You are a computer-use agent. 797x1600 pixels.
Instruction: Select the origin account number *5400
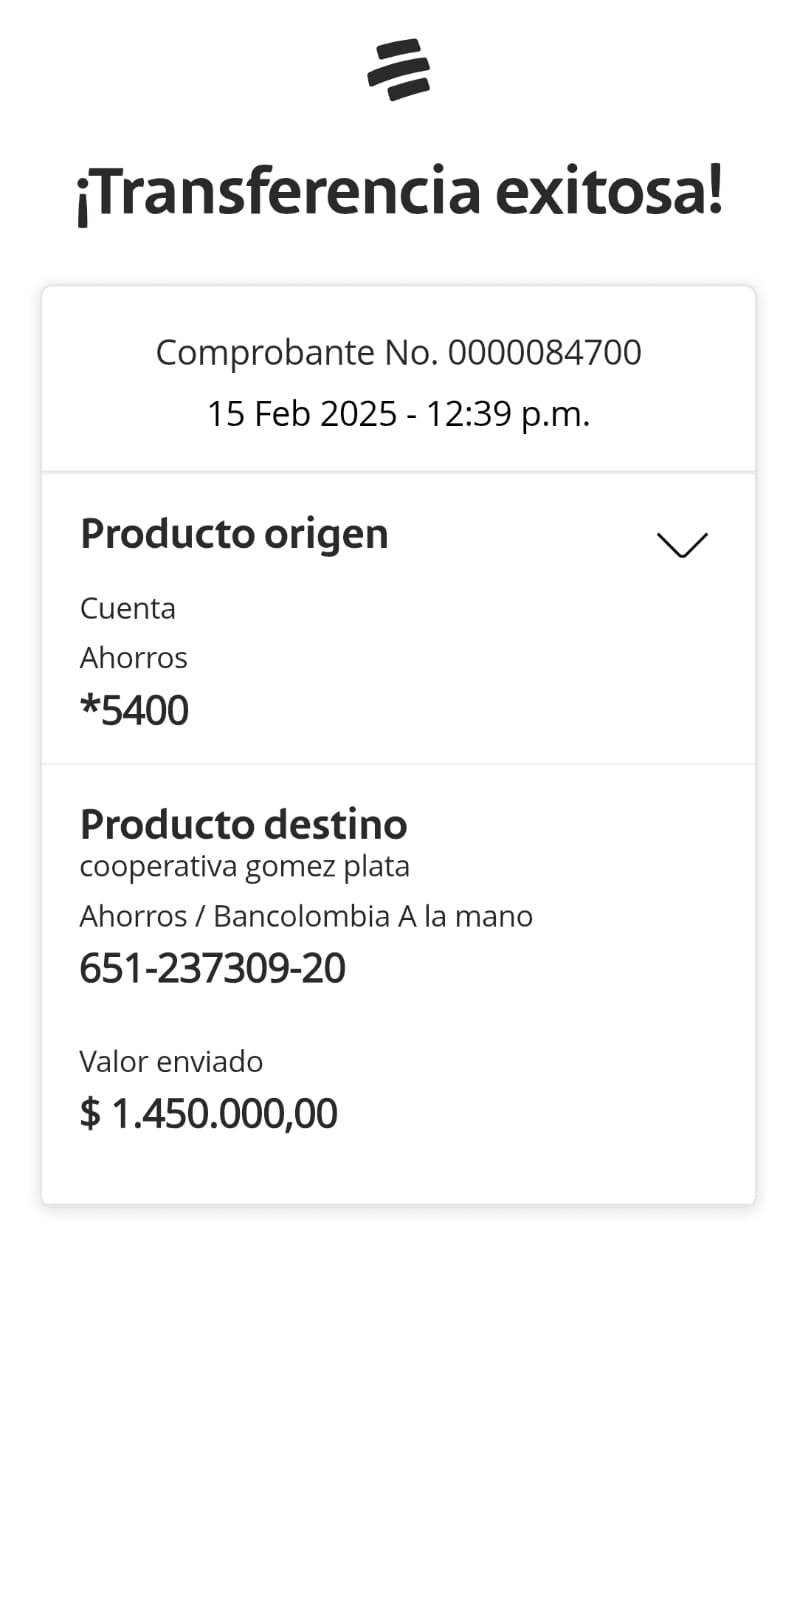tap(134, 710)
